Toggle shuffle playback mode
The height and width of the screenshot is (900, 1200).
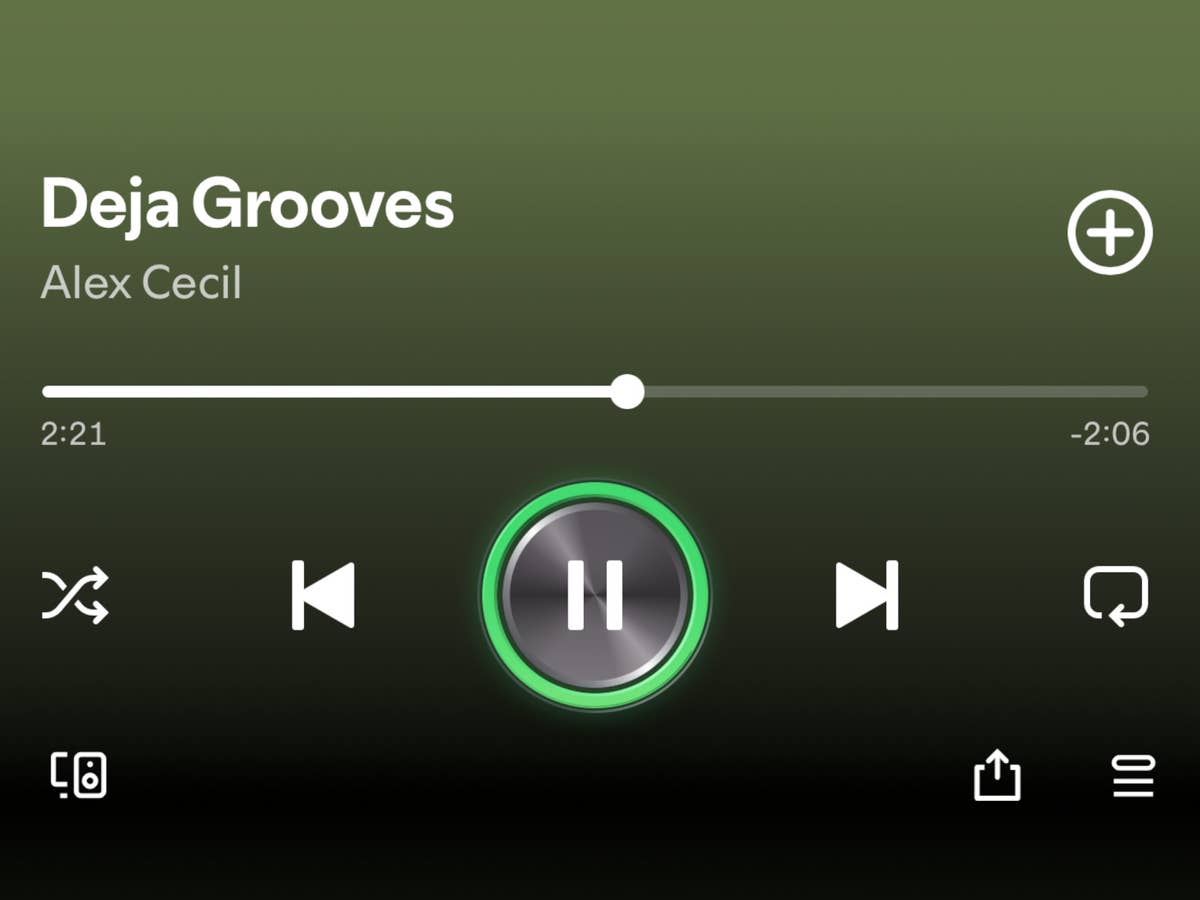pyautogui.click(x=75, y=596)
